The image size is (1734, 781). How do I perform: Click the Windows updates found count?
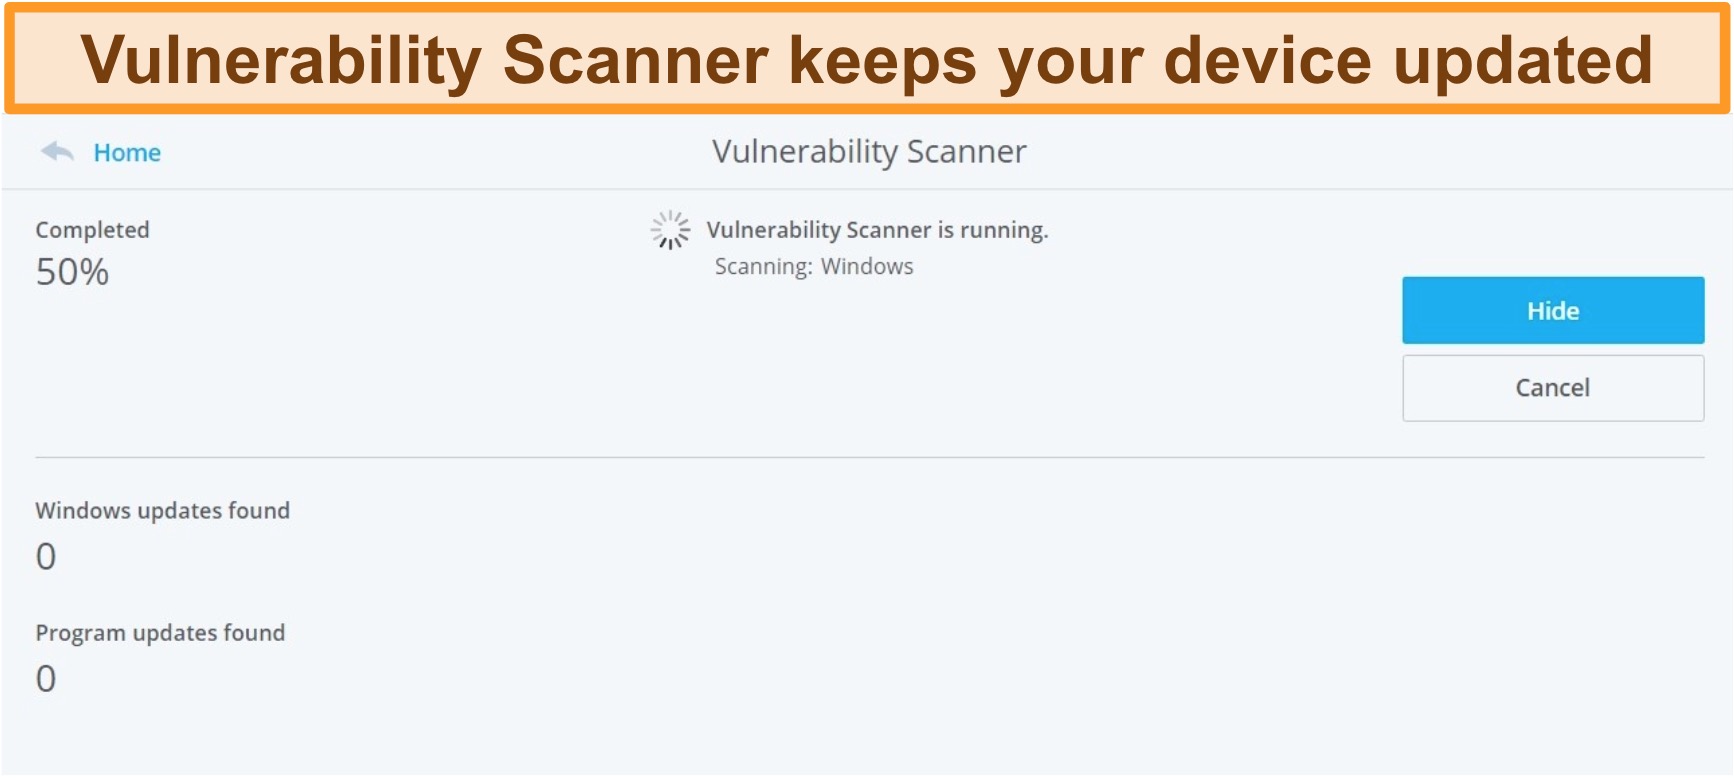[x=46, y=556]
